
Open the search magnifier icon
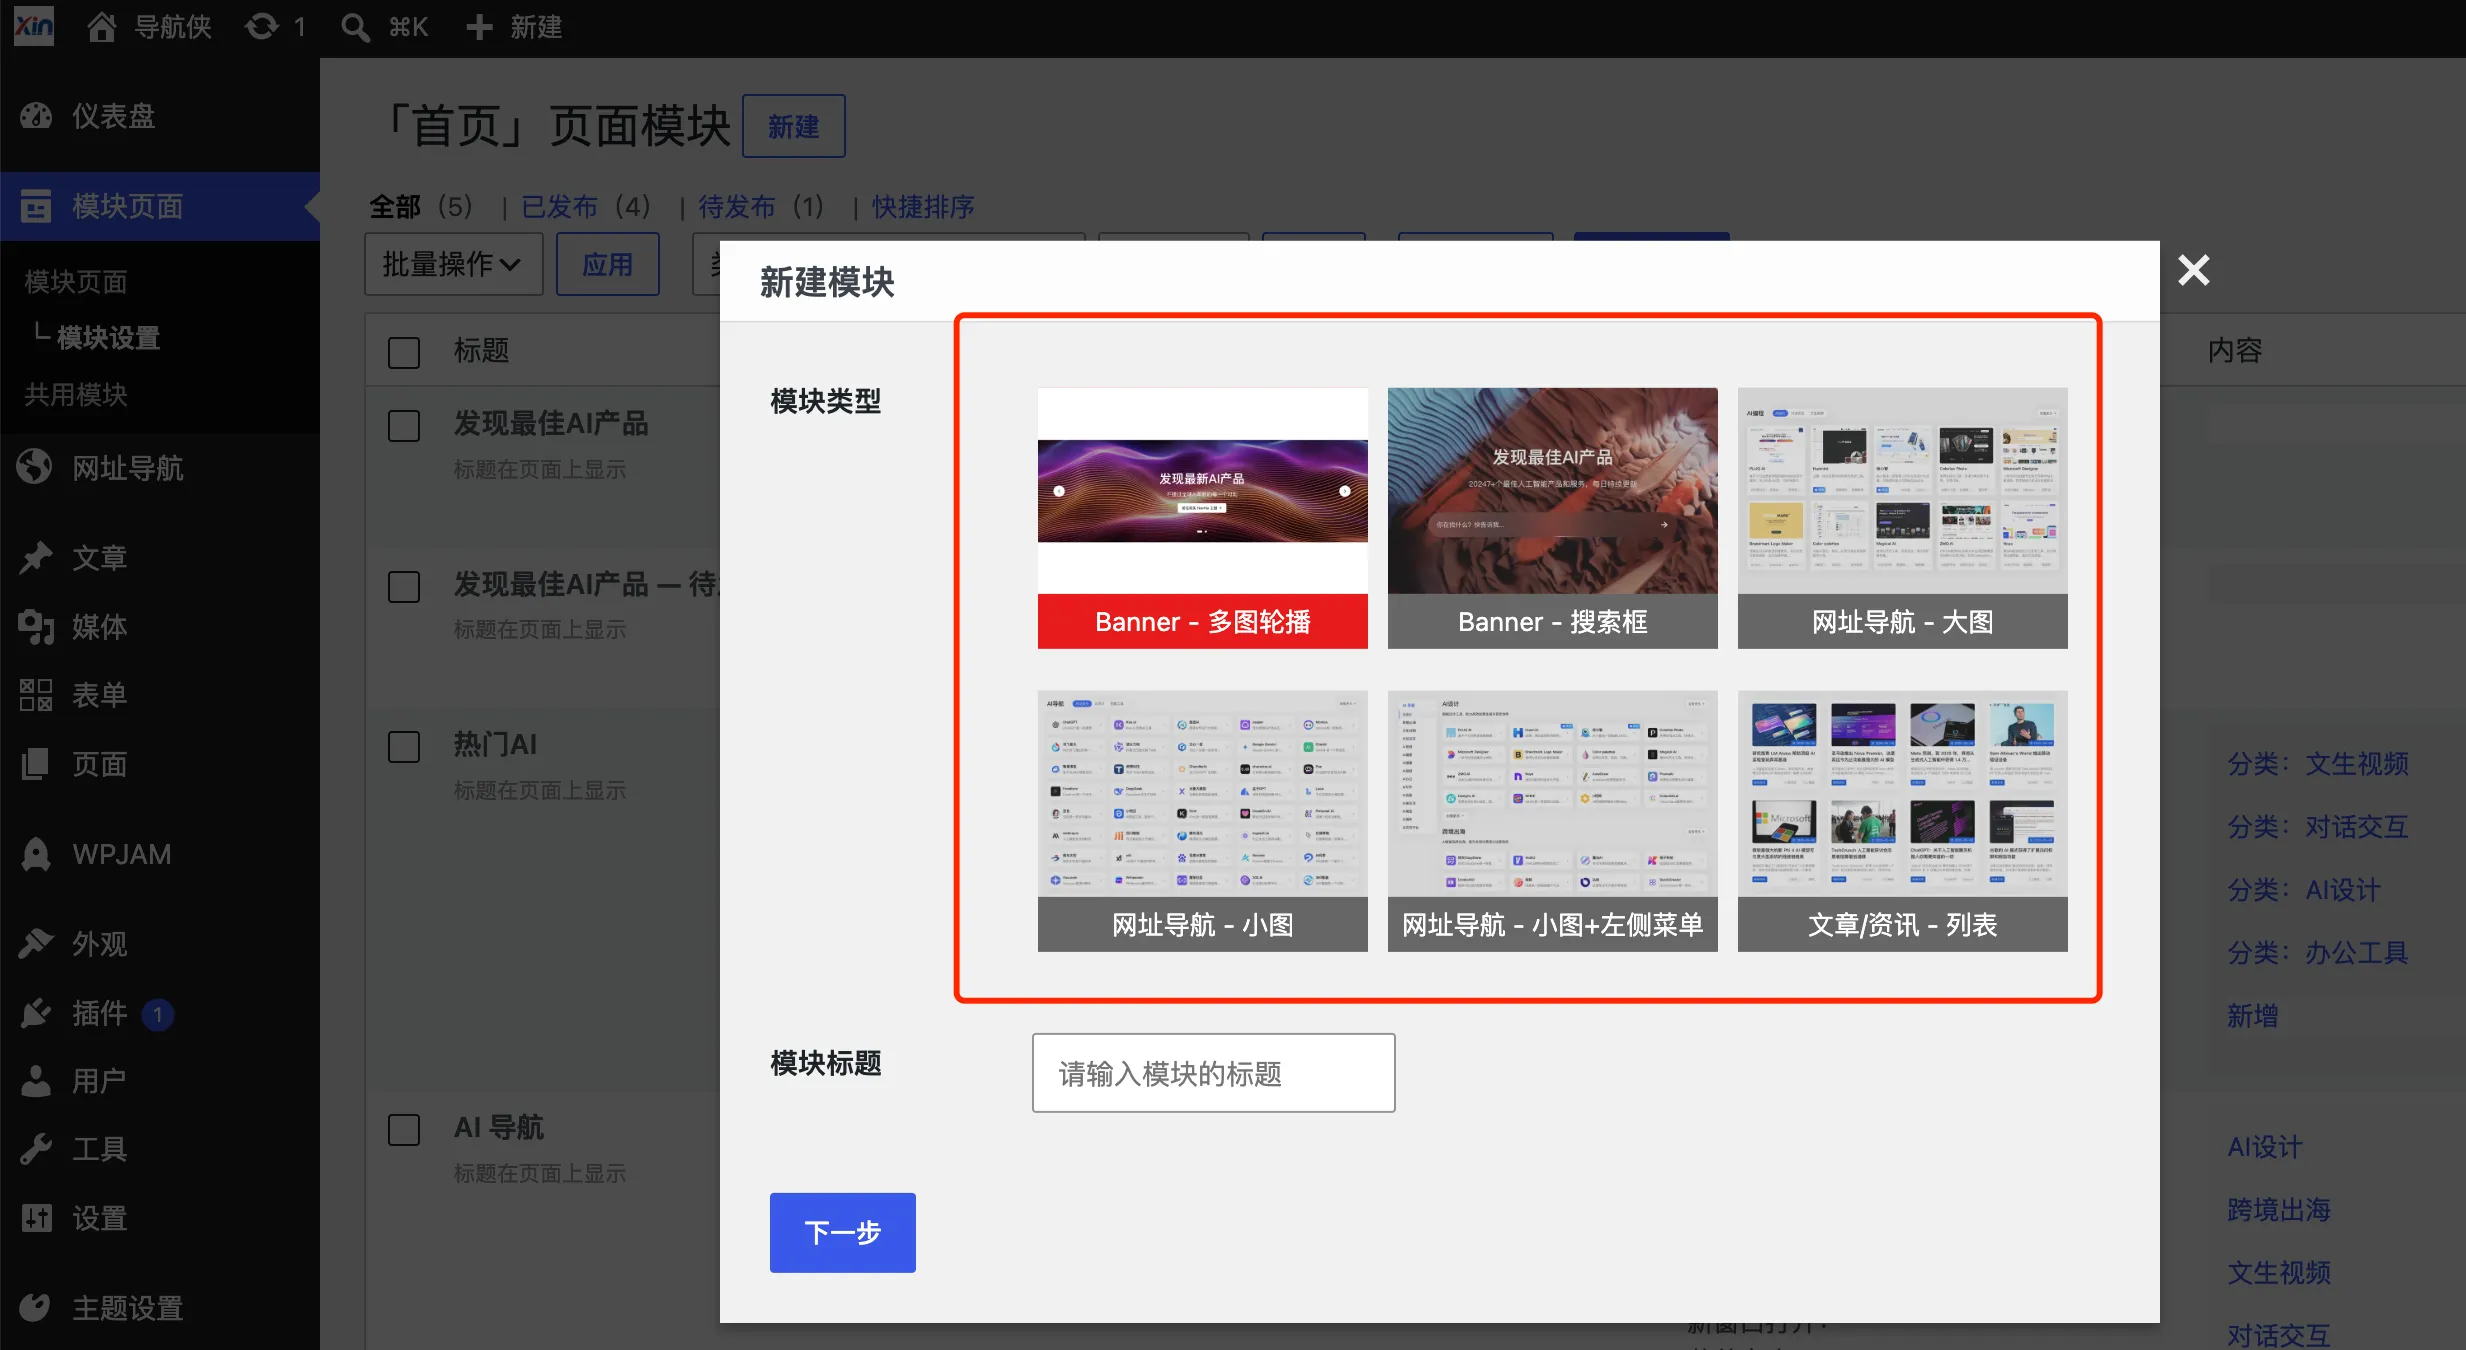355,27
